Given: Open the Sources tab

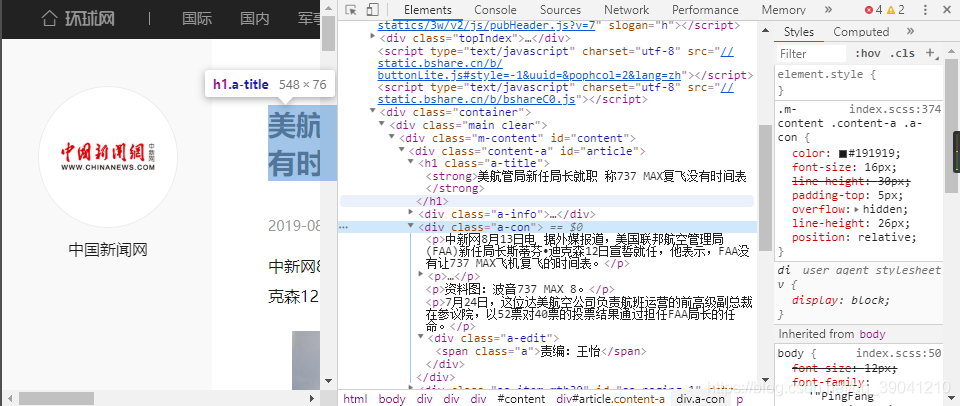Looking at the screenshot, I should click(x=560, y=10).
